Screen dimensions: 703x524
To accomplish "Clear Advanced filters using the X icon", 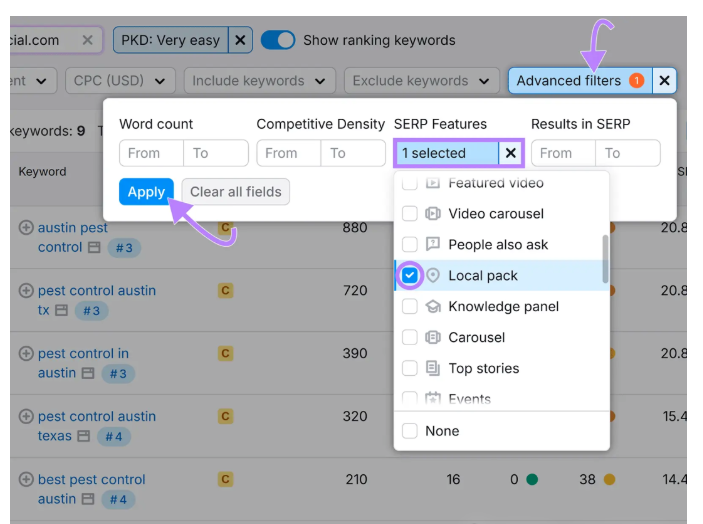I will click(x=664, y=81).
